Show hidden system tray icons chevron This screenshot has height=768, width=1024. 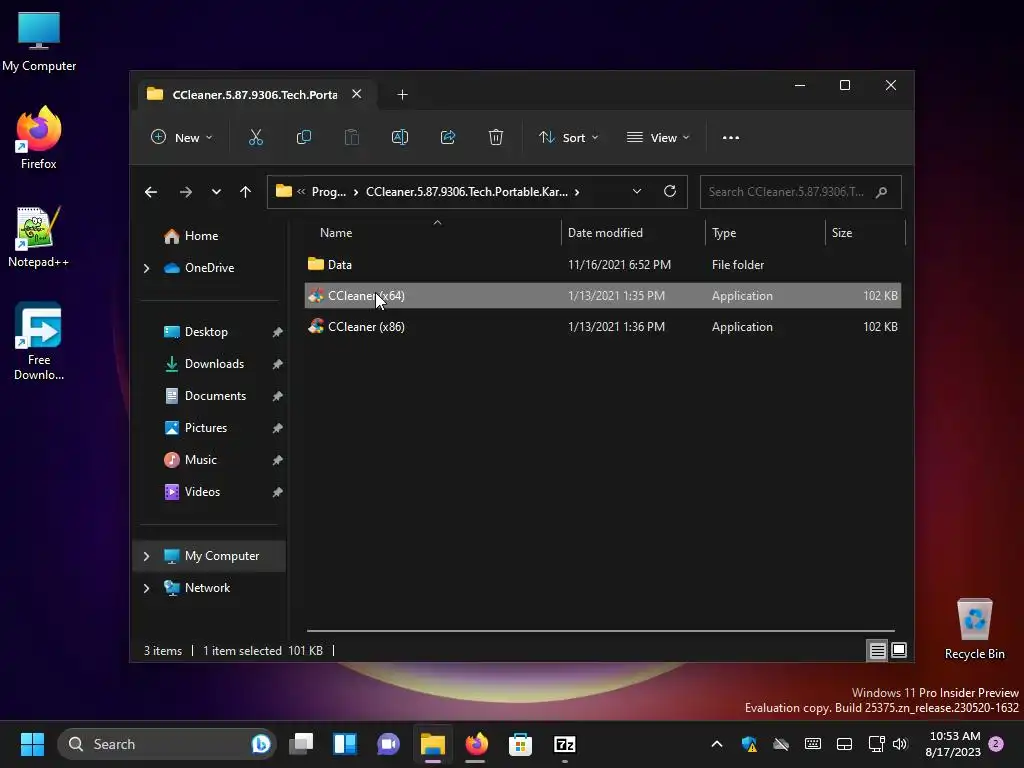coord(716,744)
